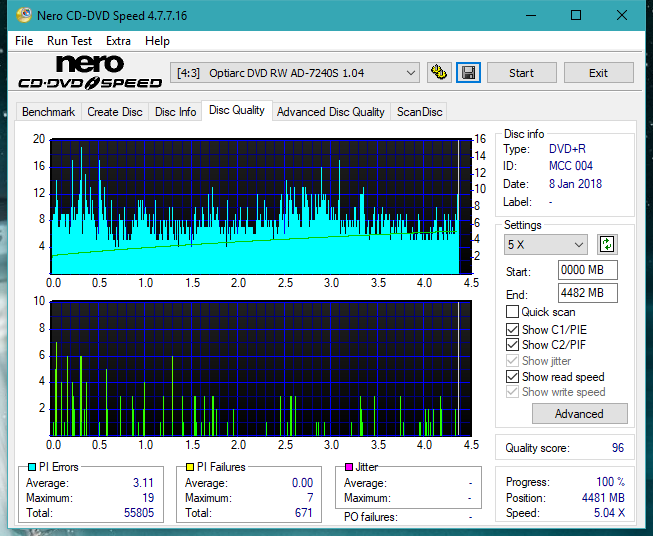The width and height of the screenshot is (653, 536).
Task: Open the Help menu
Action: [157, 41]
